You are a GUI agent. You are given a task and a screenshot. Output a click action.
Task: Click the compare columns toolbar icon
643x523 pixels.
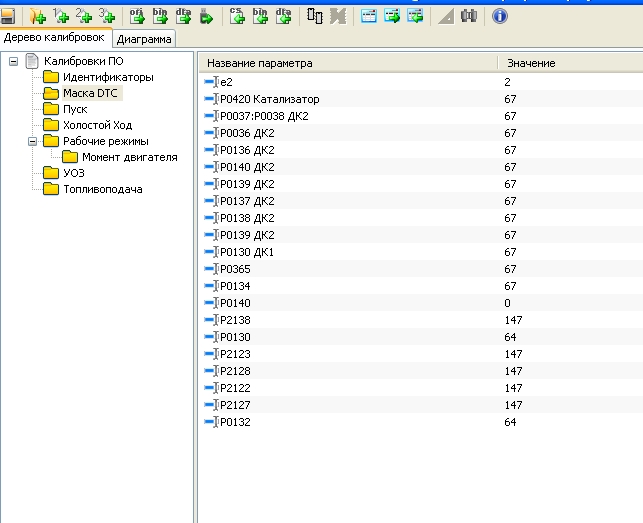tap(315, 15)
